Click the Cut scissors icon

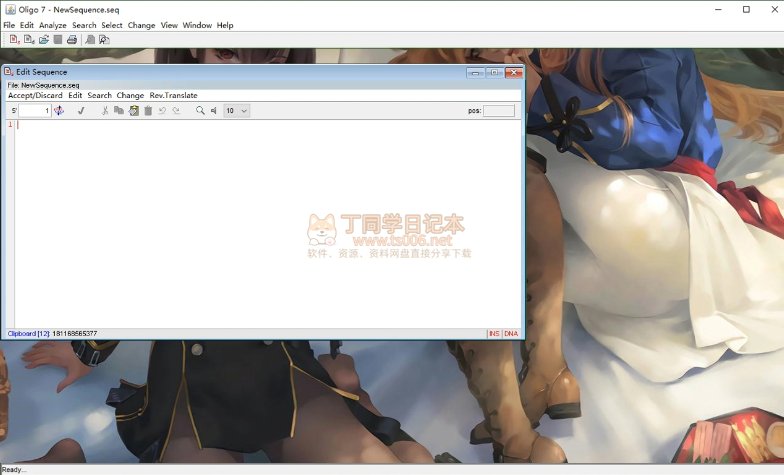click(104, 110)
